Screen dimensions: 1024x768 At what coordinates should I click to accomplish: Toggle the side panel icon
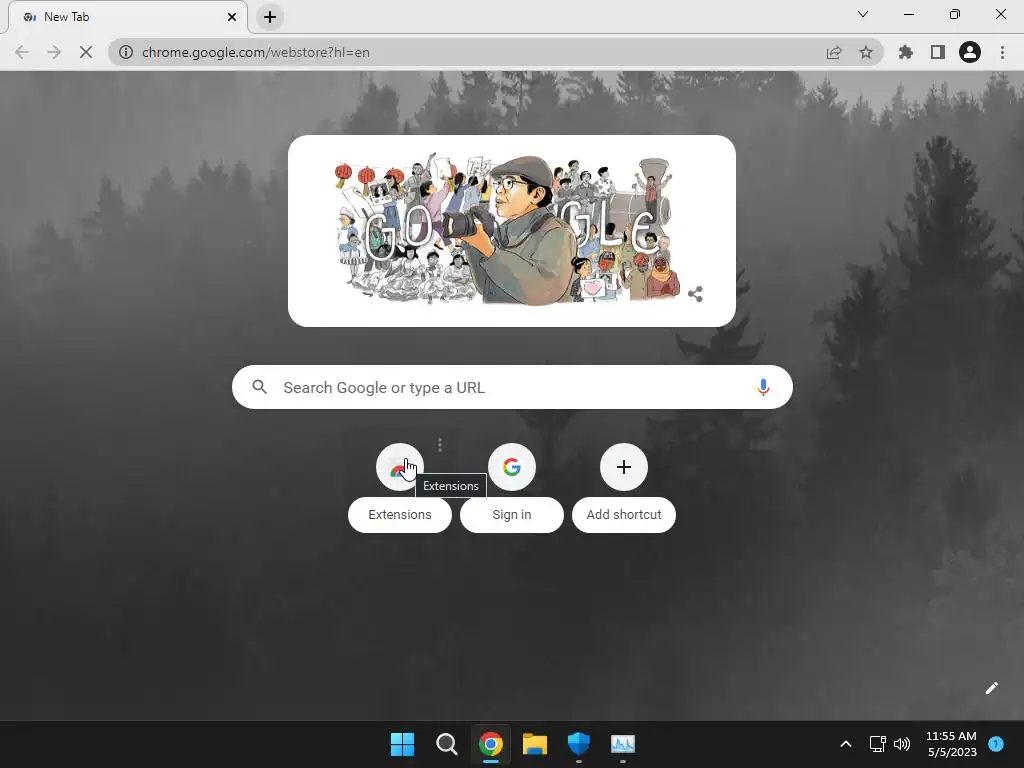[x=938, y=52]
